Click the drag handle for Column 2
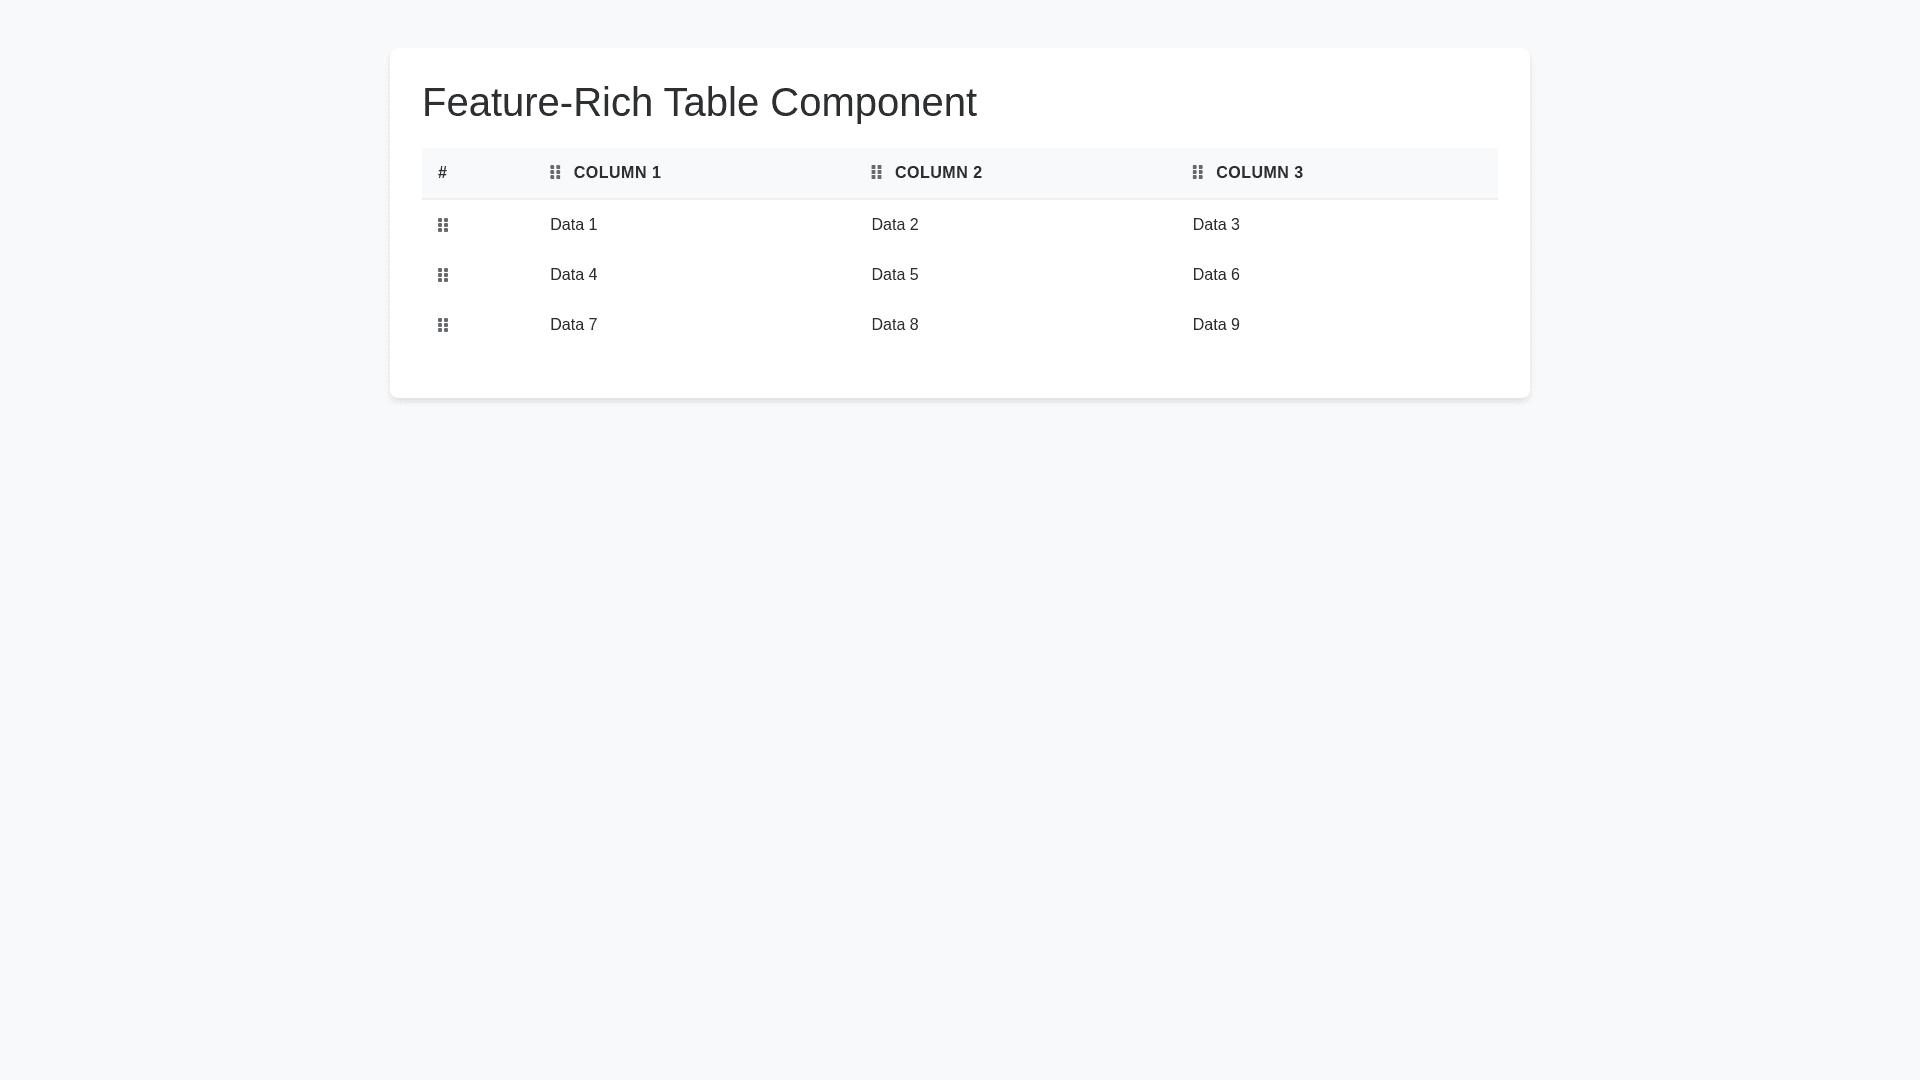 876,173
